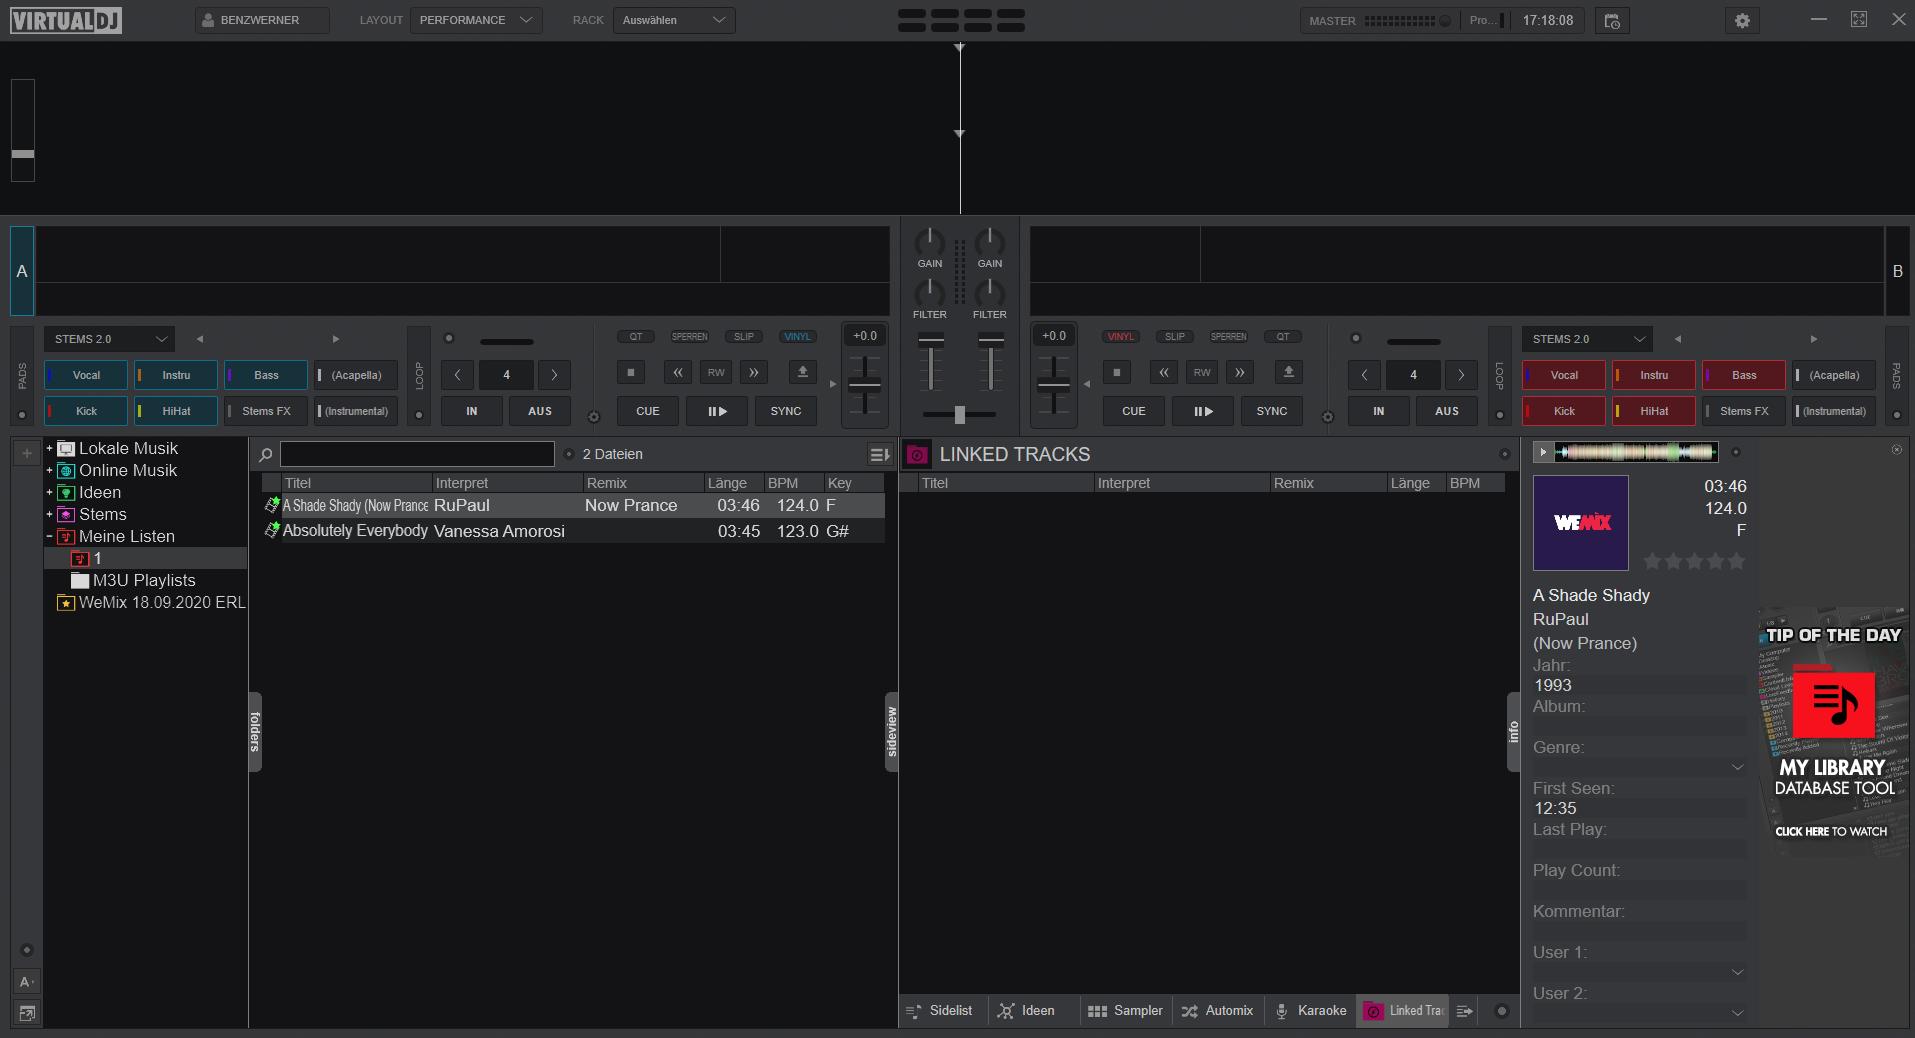Image resolution: width=1915 pixels, height=1038 pixels.
Task: Adjust the crossfader slider
Action: coord(959,414)
